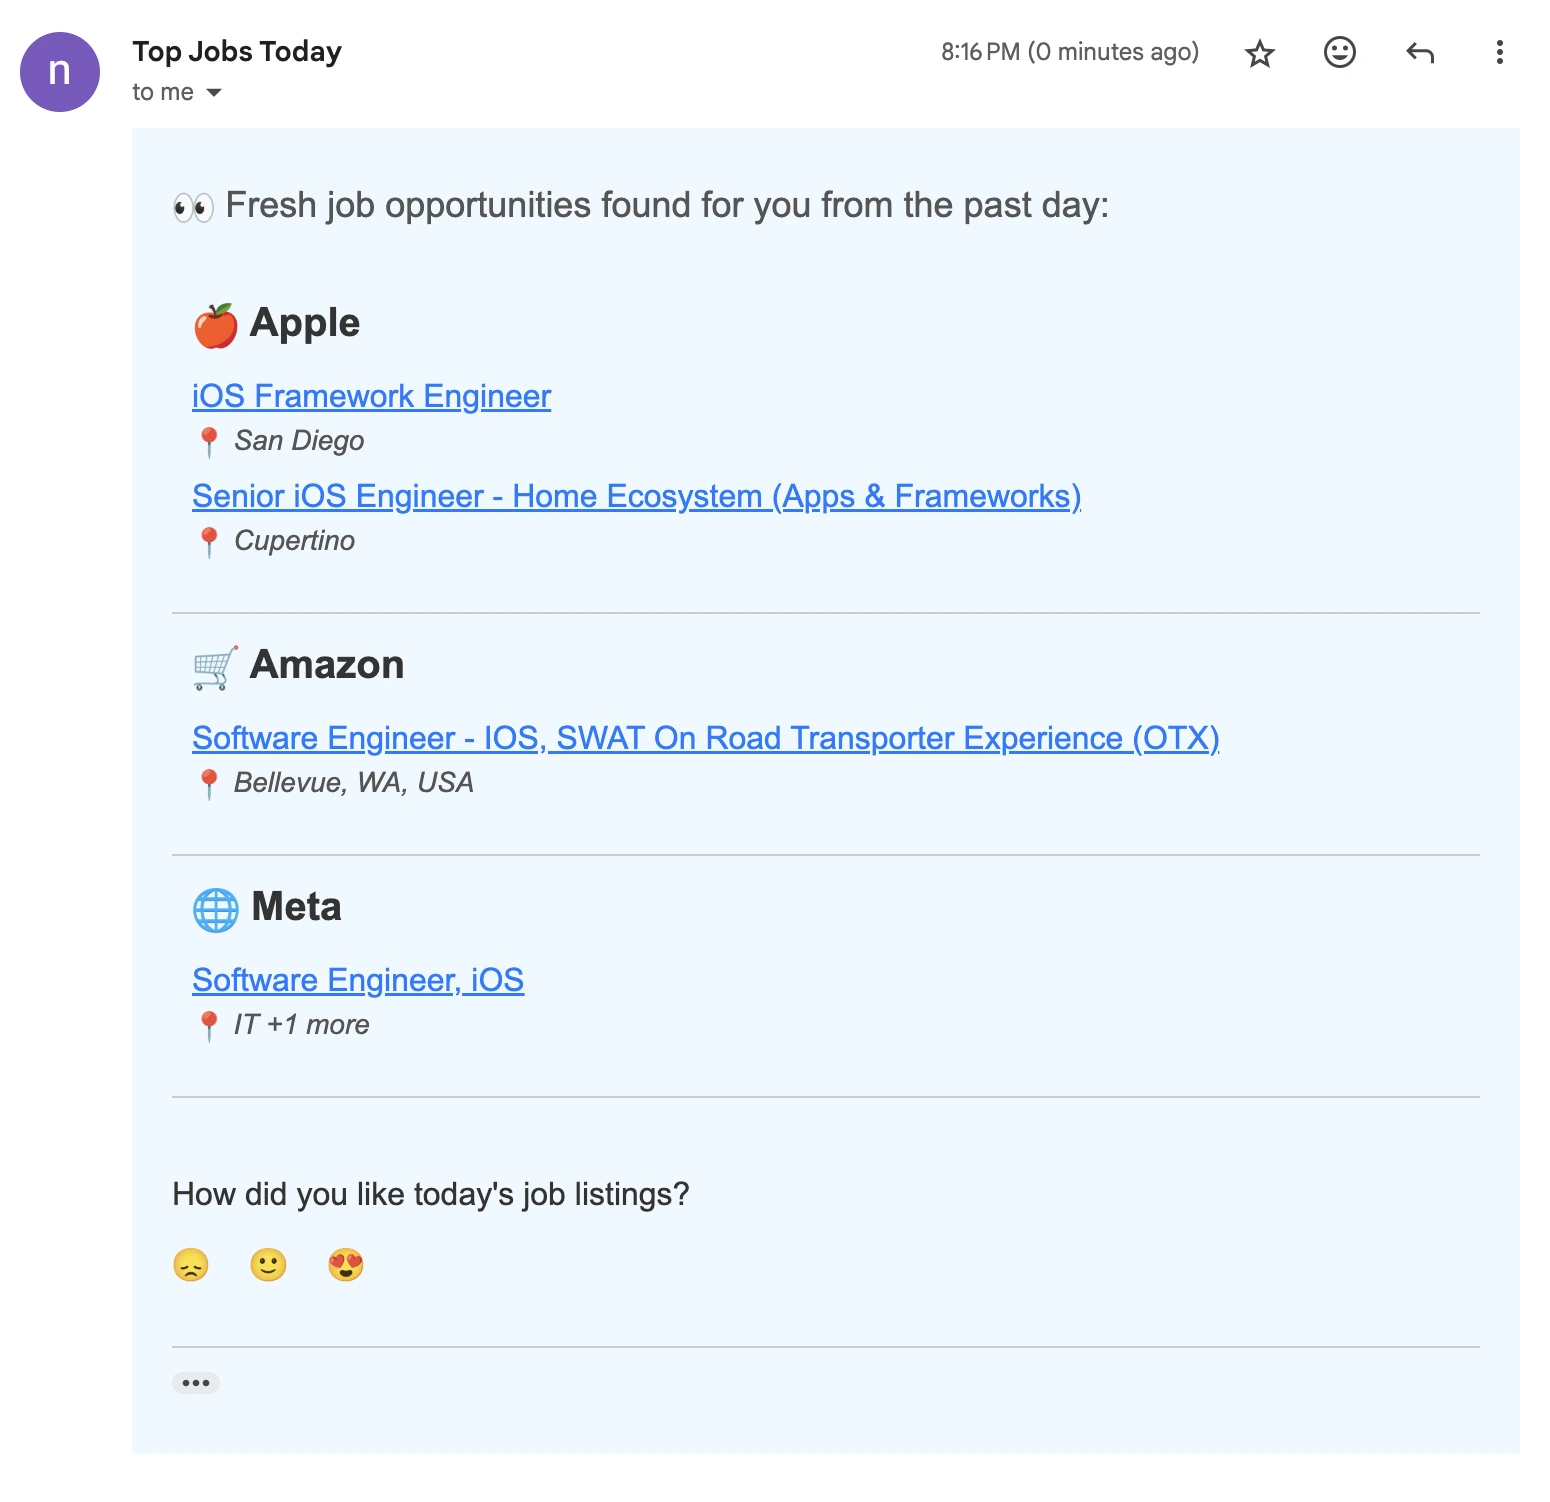Viewport: 1550px width, 1502px height.
Task: Star the Top Jobs Today email
Action: (x=1259, y=53)
